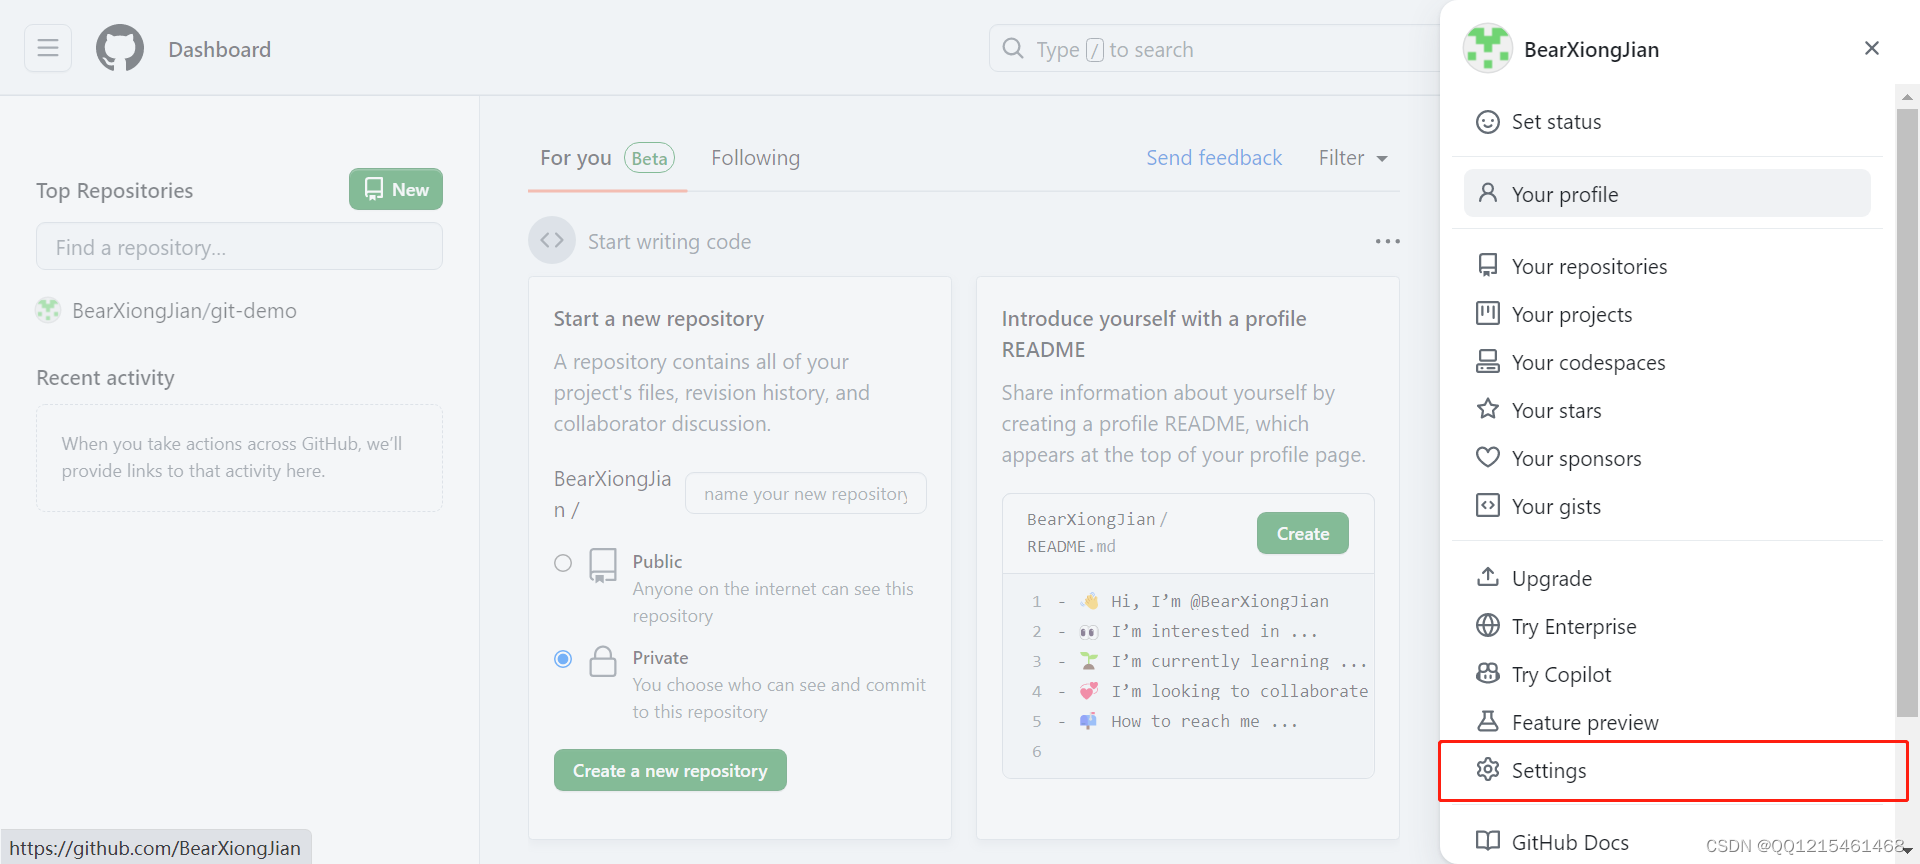
Task: Click the Beta label on For you
Action: pos(649,158)
